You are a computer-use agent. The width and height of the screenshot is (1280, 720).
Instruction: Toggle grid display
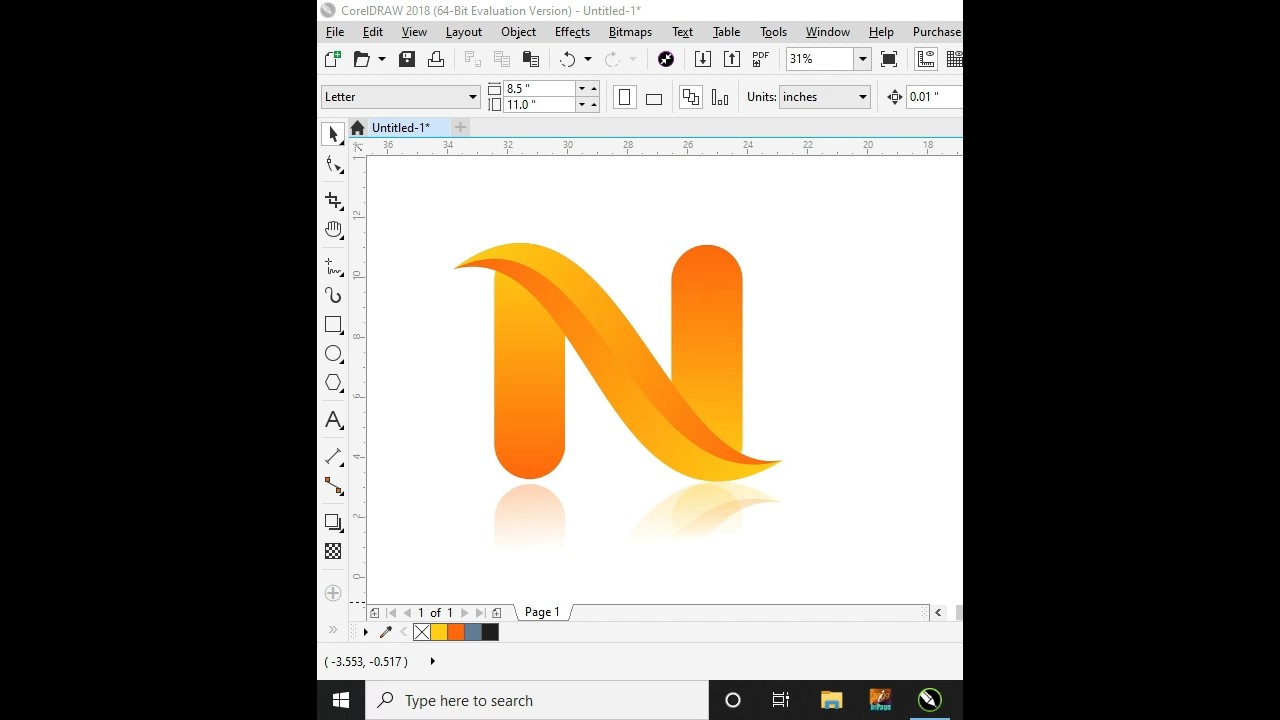[x=954, y=59]
